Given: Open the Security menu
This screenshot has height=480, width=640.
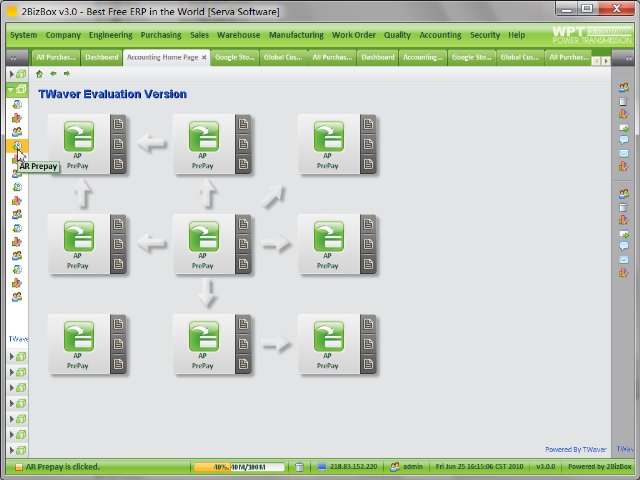Looking at the screenshot, I should coord(485,35).
